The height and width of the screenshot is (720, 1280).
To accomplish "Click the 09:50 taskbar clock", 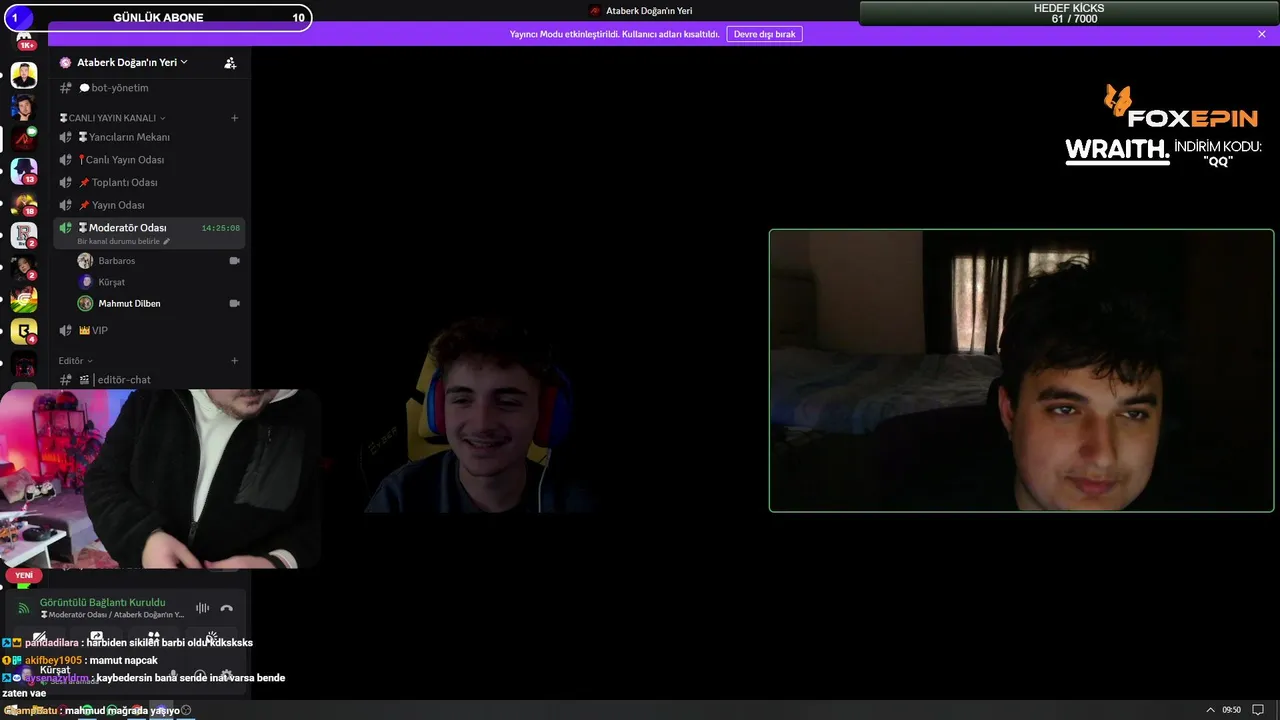I will tap(1231, 710).
